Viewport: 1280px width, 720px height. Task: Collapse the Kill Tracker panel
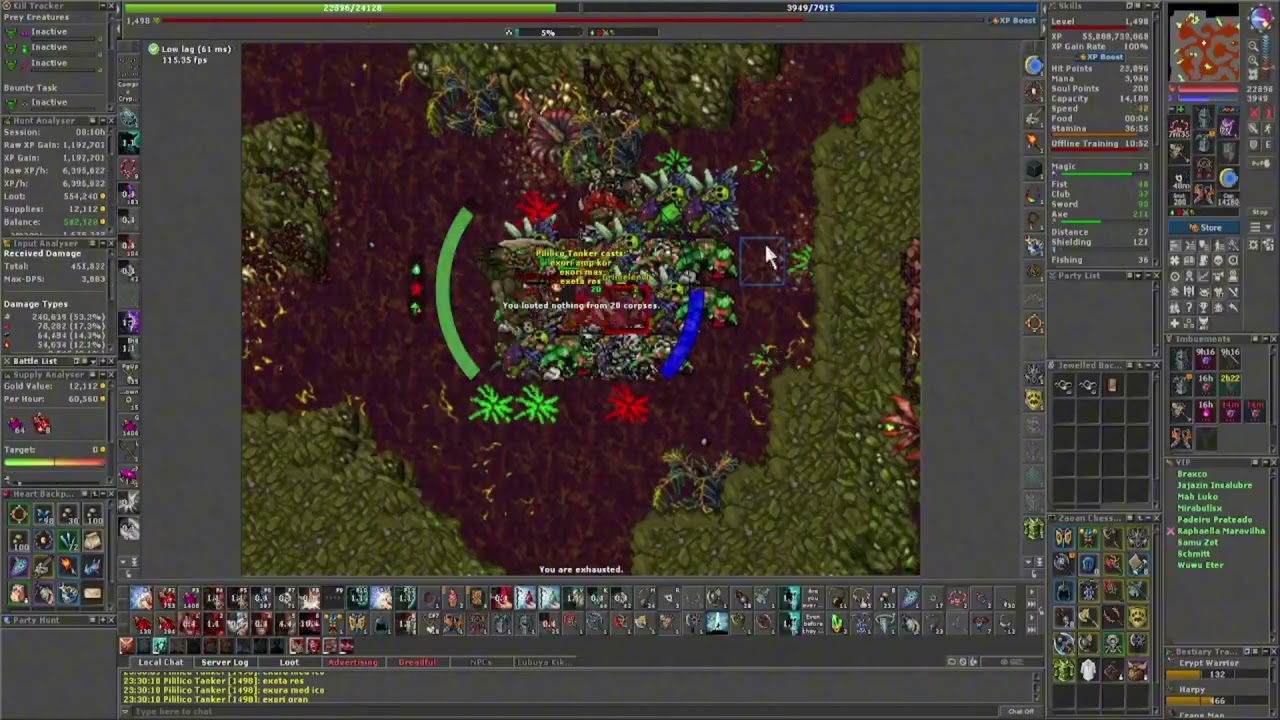pos(103,6)
